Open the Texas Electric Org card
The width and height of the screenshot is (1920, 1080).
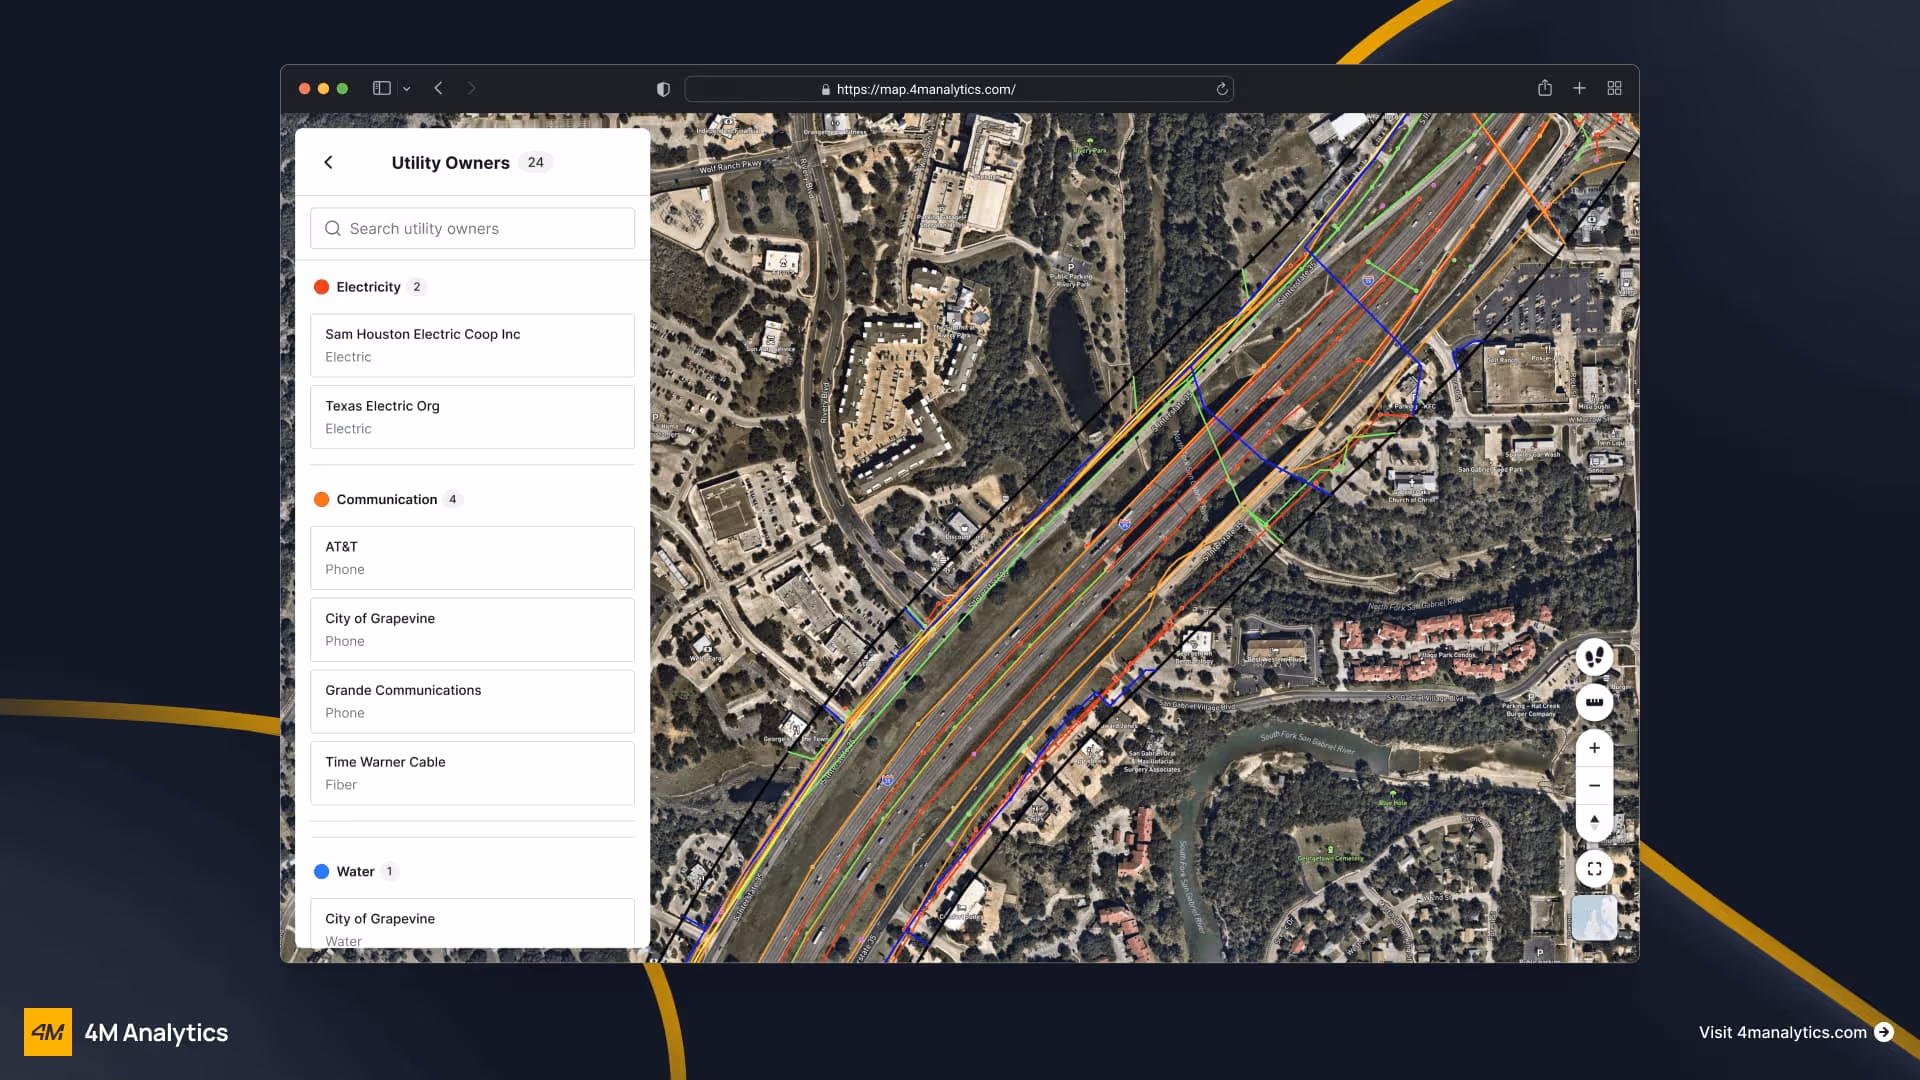(x=472, y=417)
